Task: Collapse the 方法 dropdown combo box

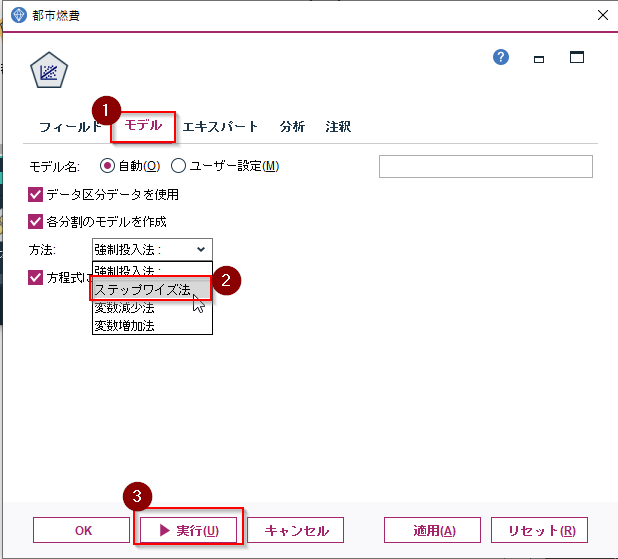Action: (152, 249)
